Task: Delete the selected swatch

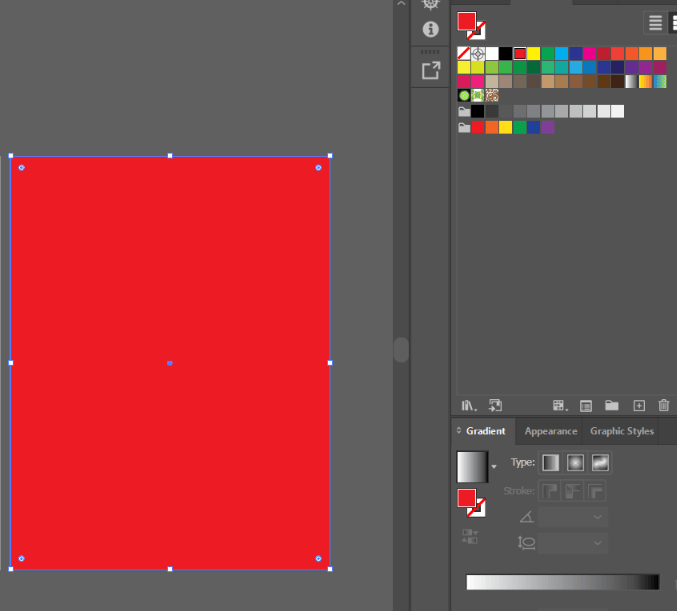Action: (x=664, y=405)
